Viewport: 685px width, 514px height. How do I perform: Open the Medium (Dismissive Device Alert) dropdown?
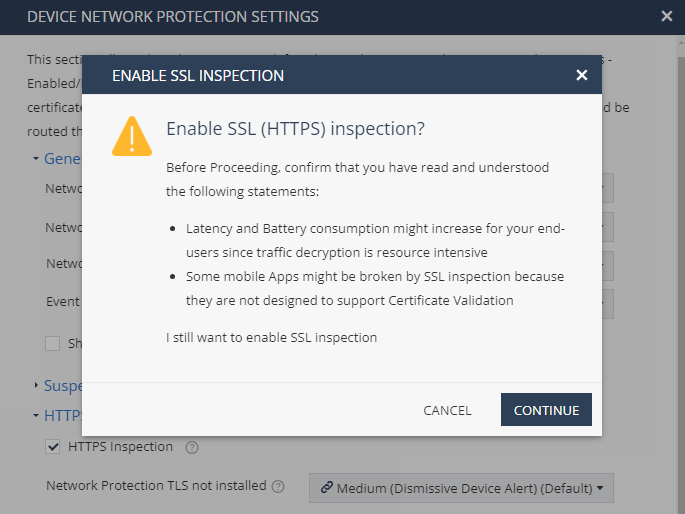click(x=461, y=488)
